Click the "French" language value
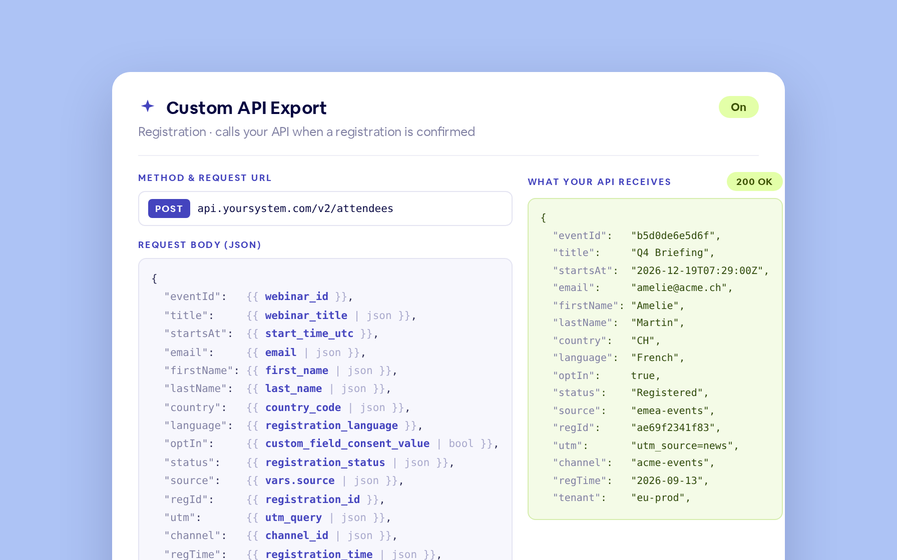The width and height of the screenshot is (897, 560). pos(657,358)
